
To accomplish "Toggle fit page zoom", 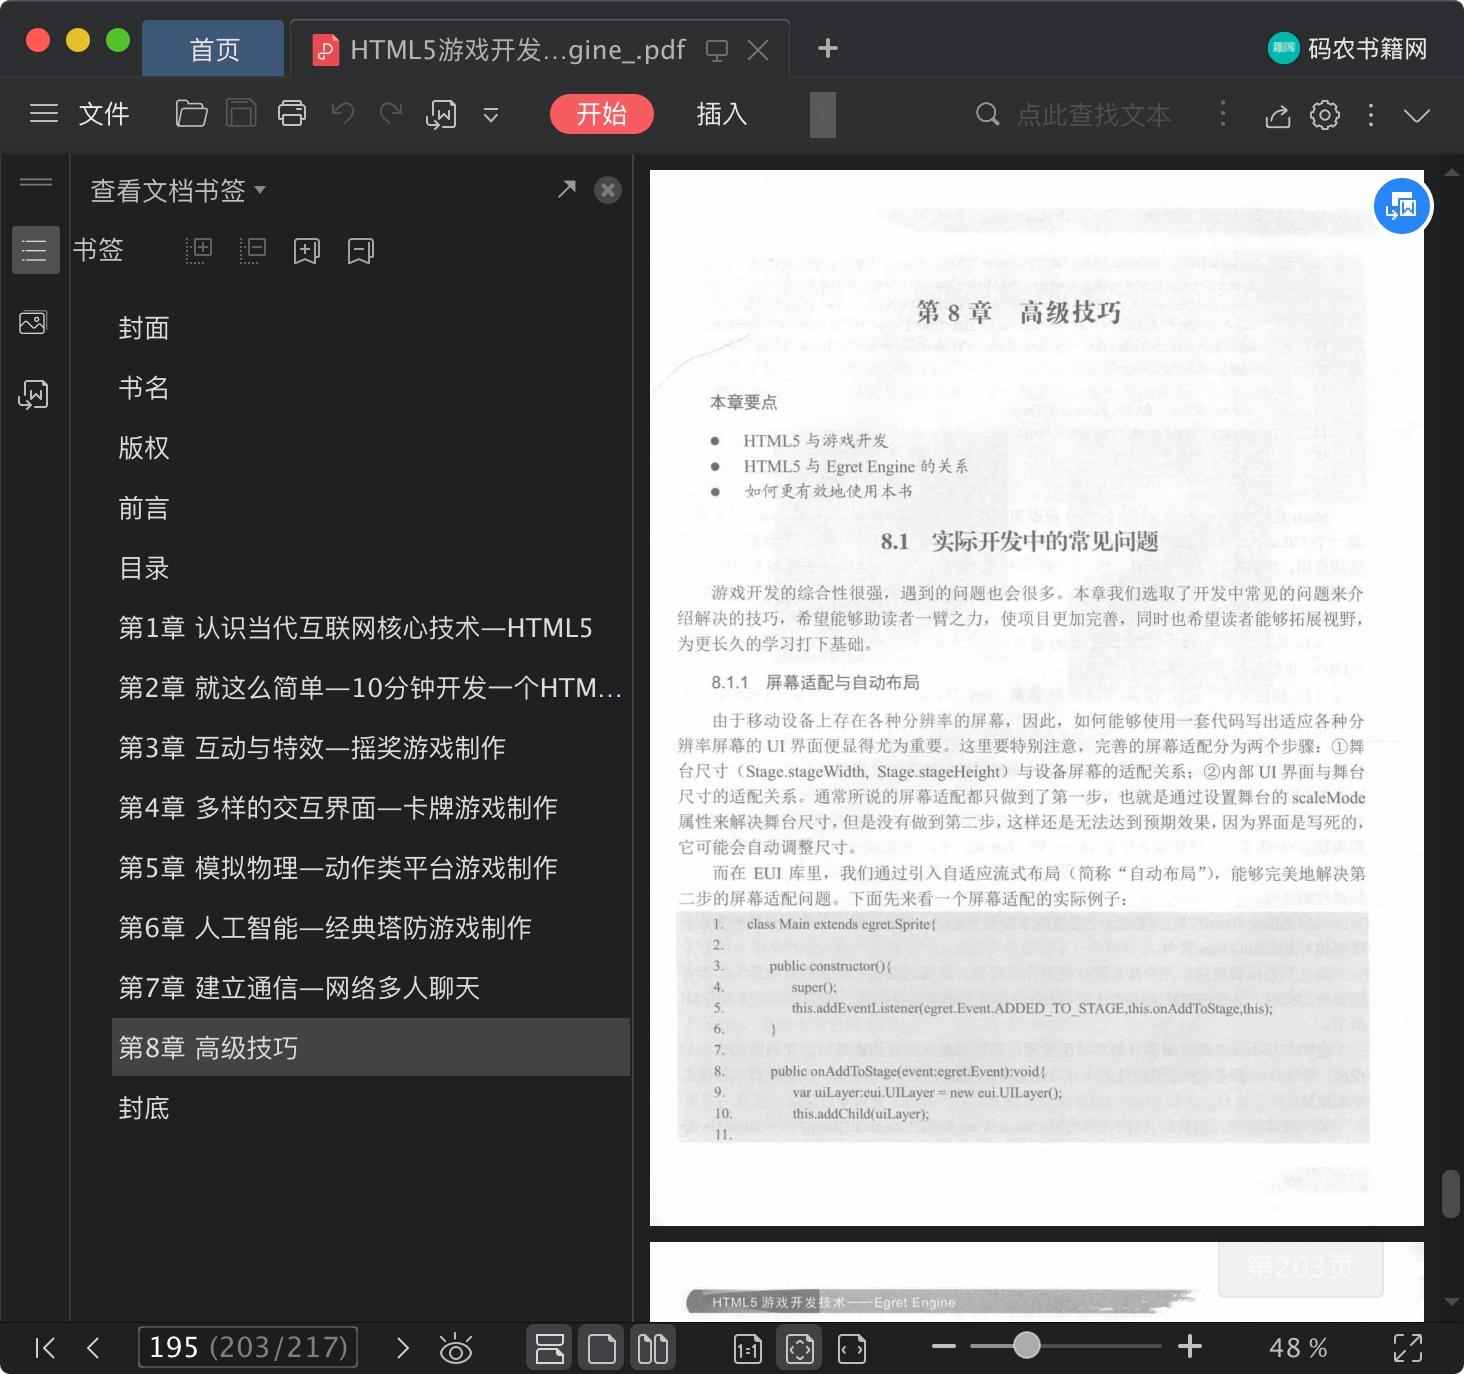I will [800, 1349].
